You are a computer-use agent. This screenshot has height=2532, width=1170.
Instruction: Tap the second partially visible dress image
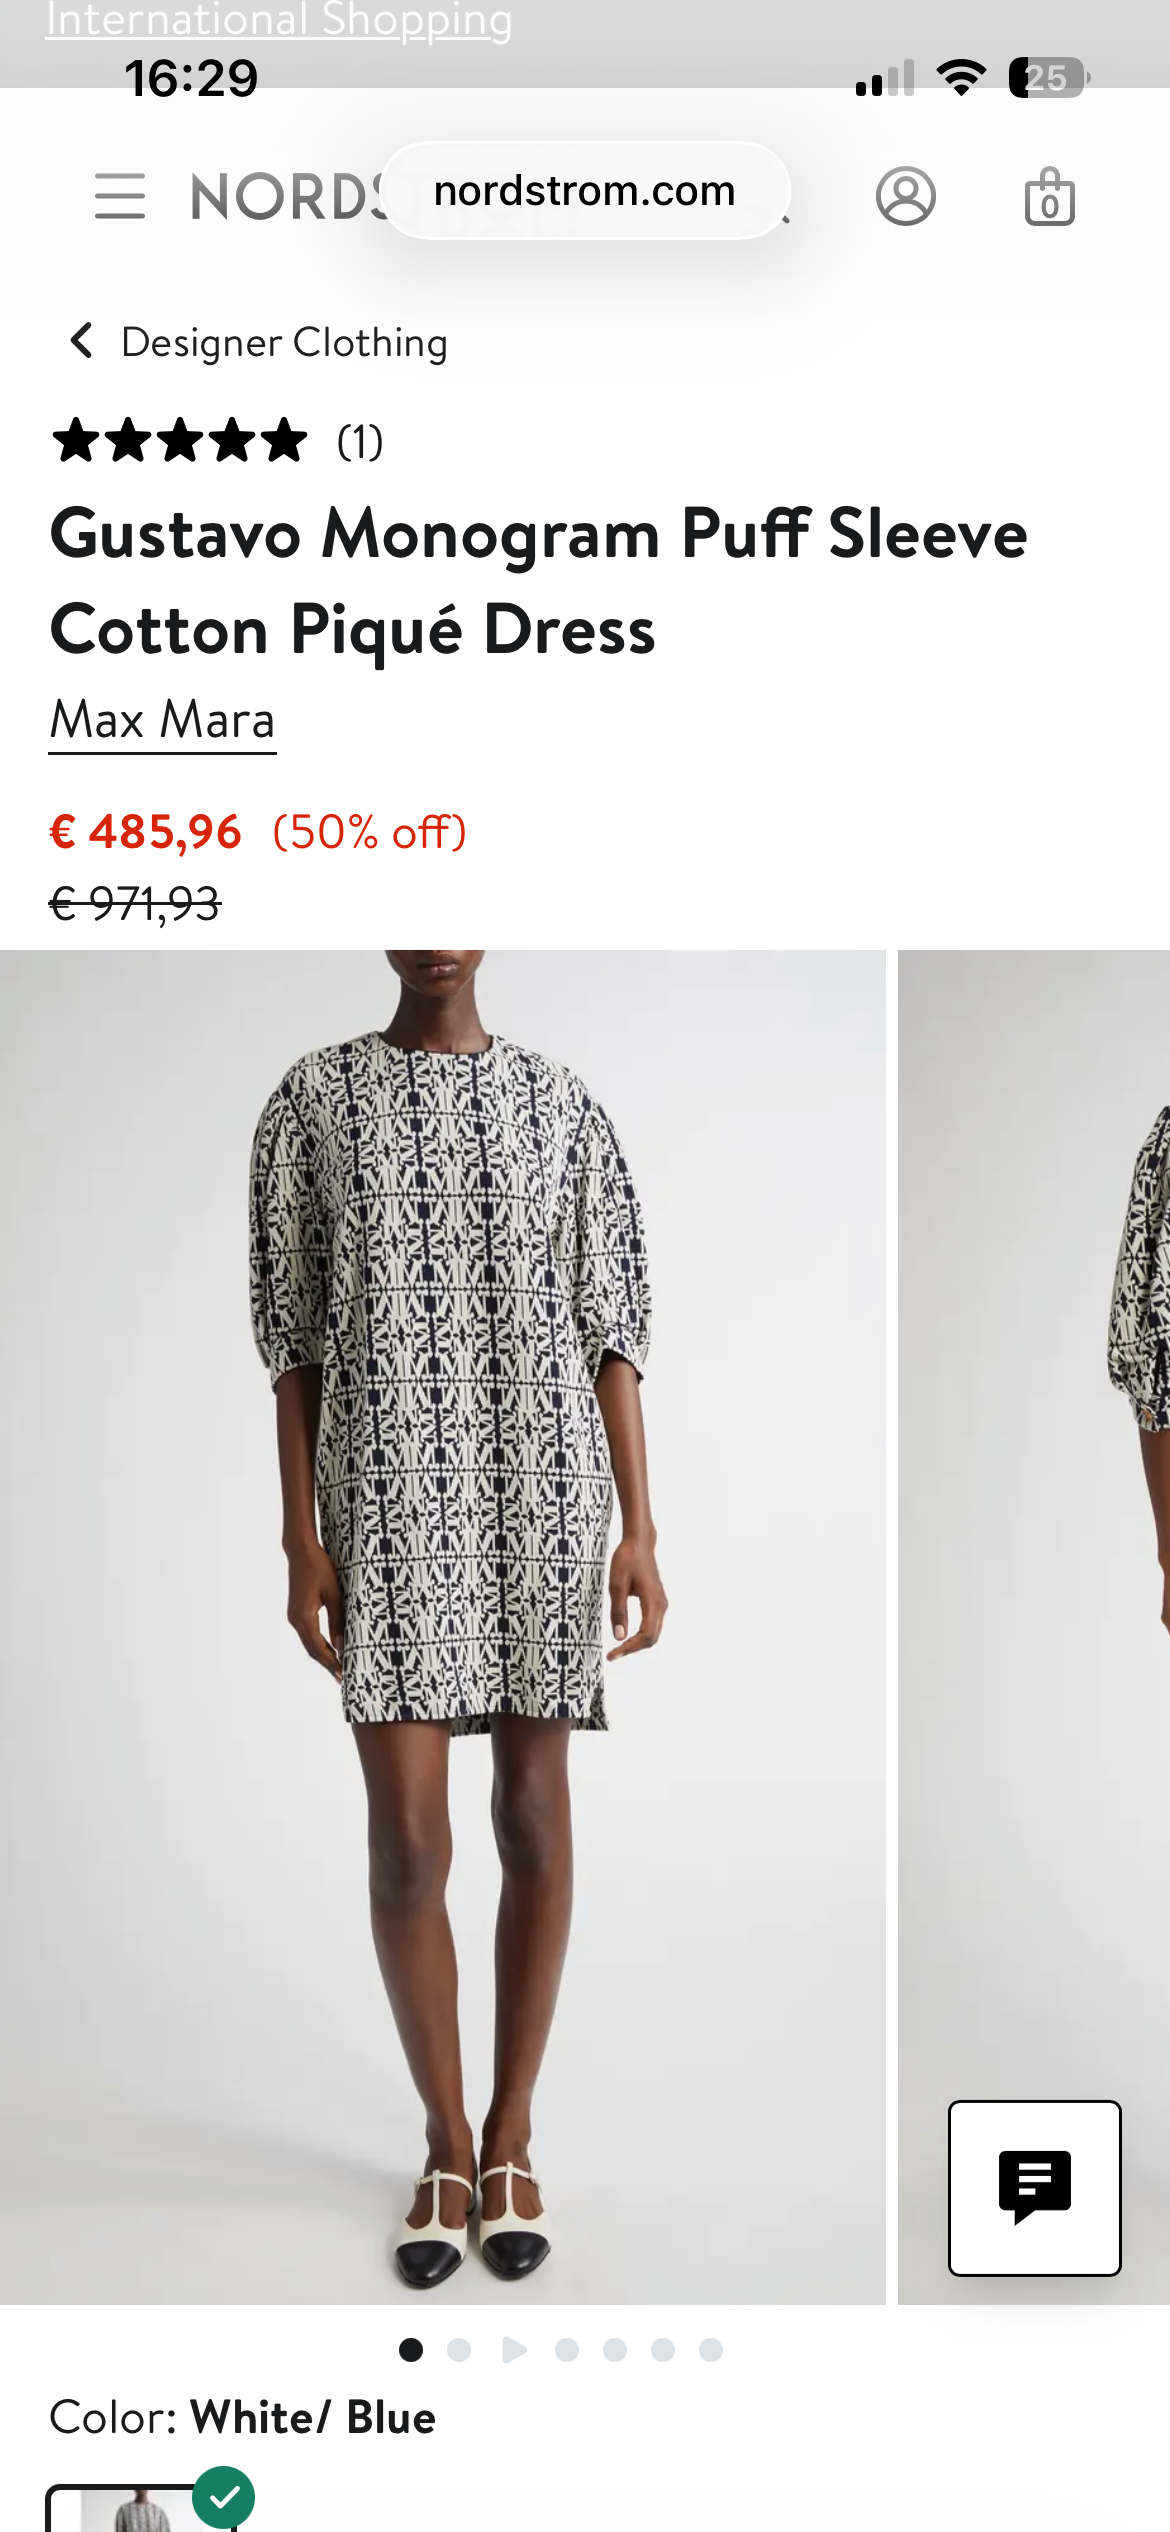1034,1627
